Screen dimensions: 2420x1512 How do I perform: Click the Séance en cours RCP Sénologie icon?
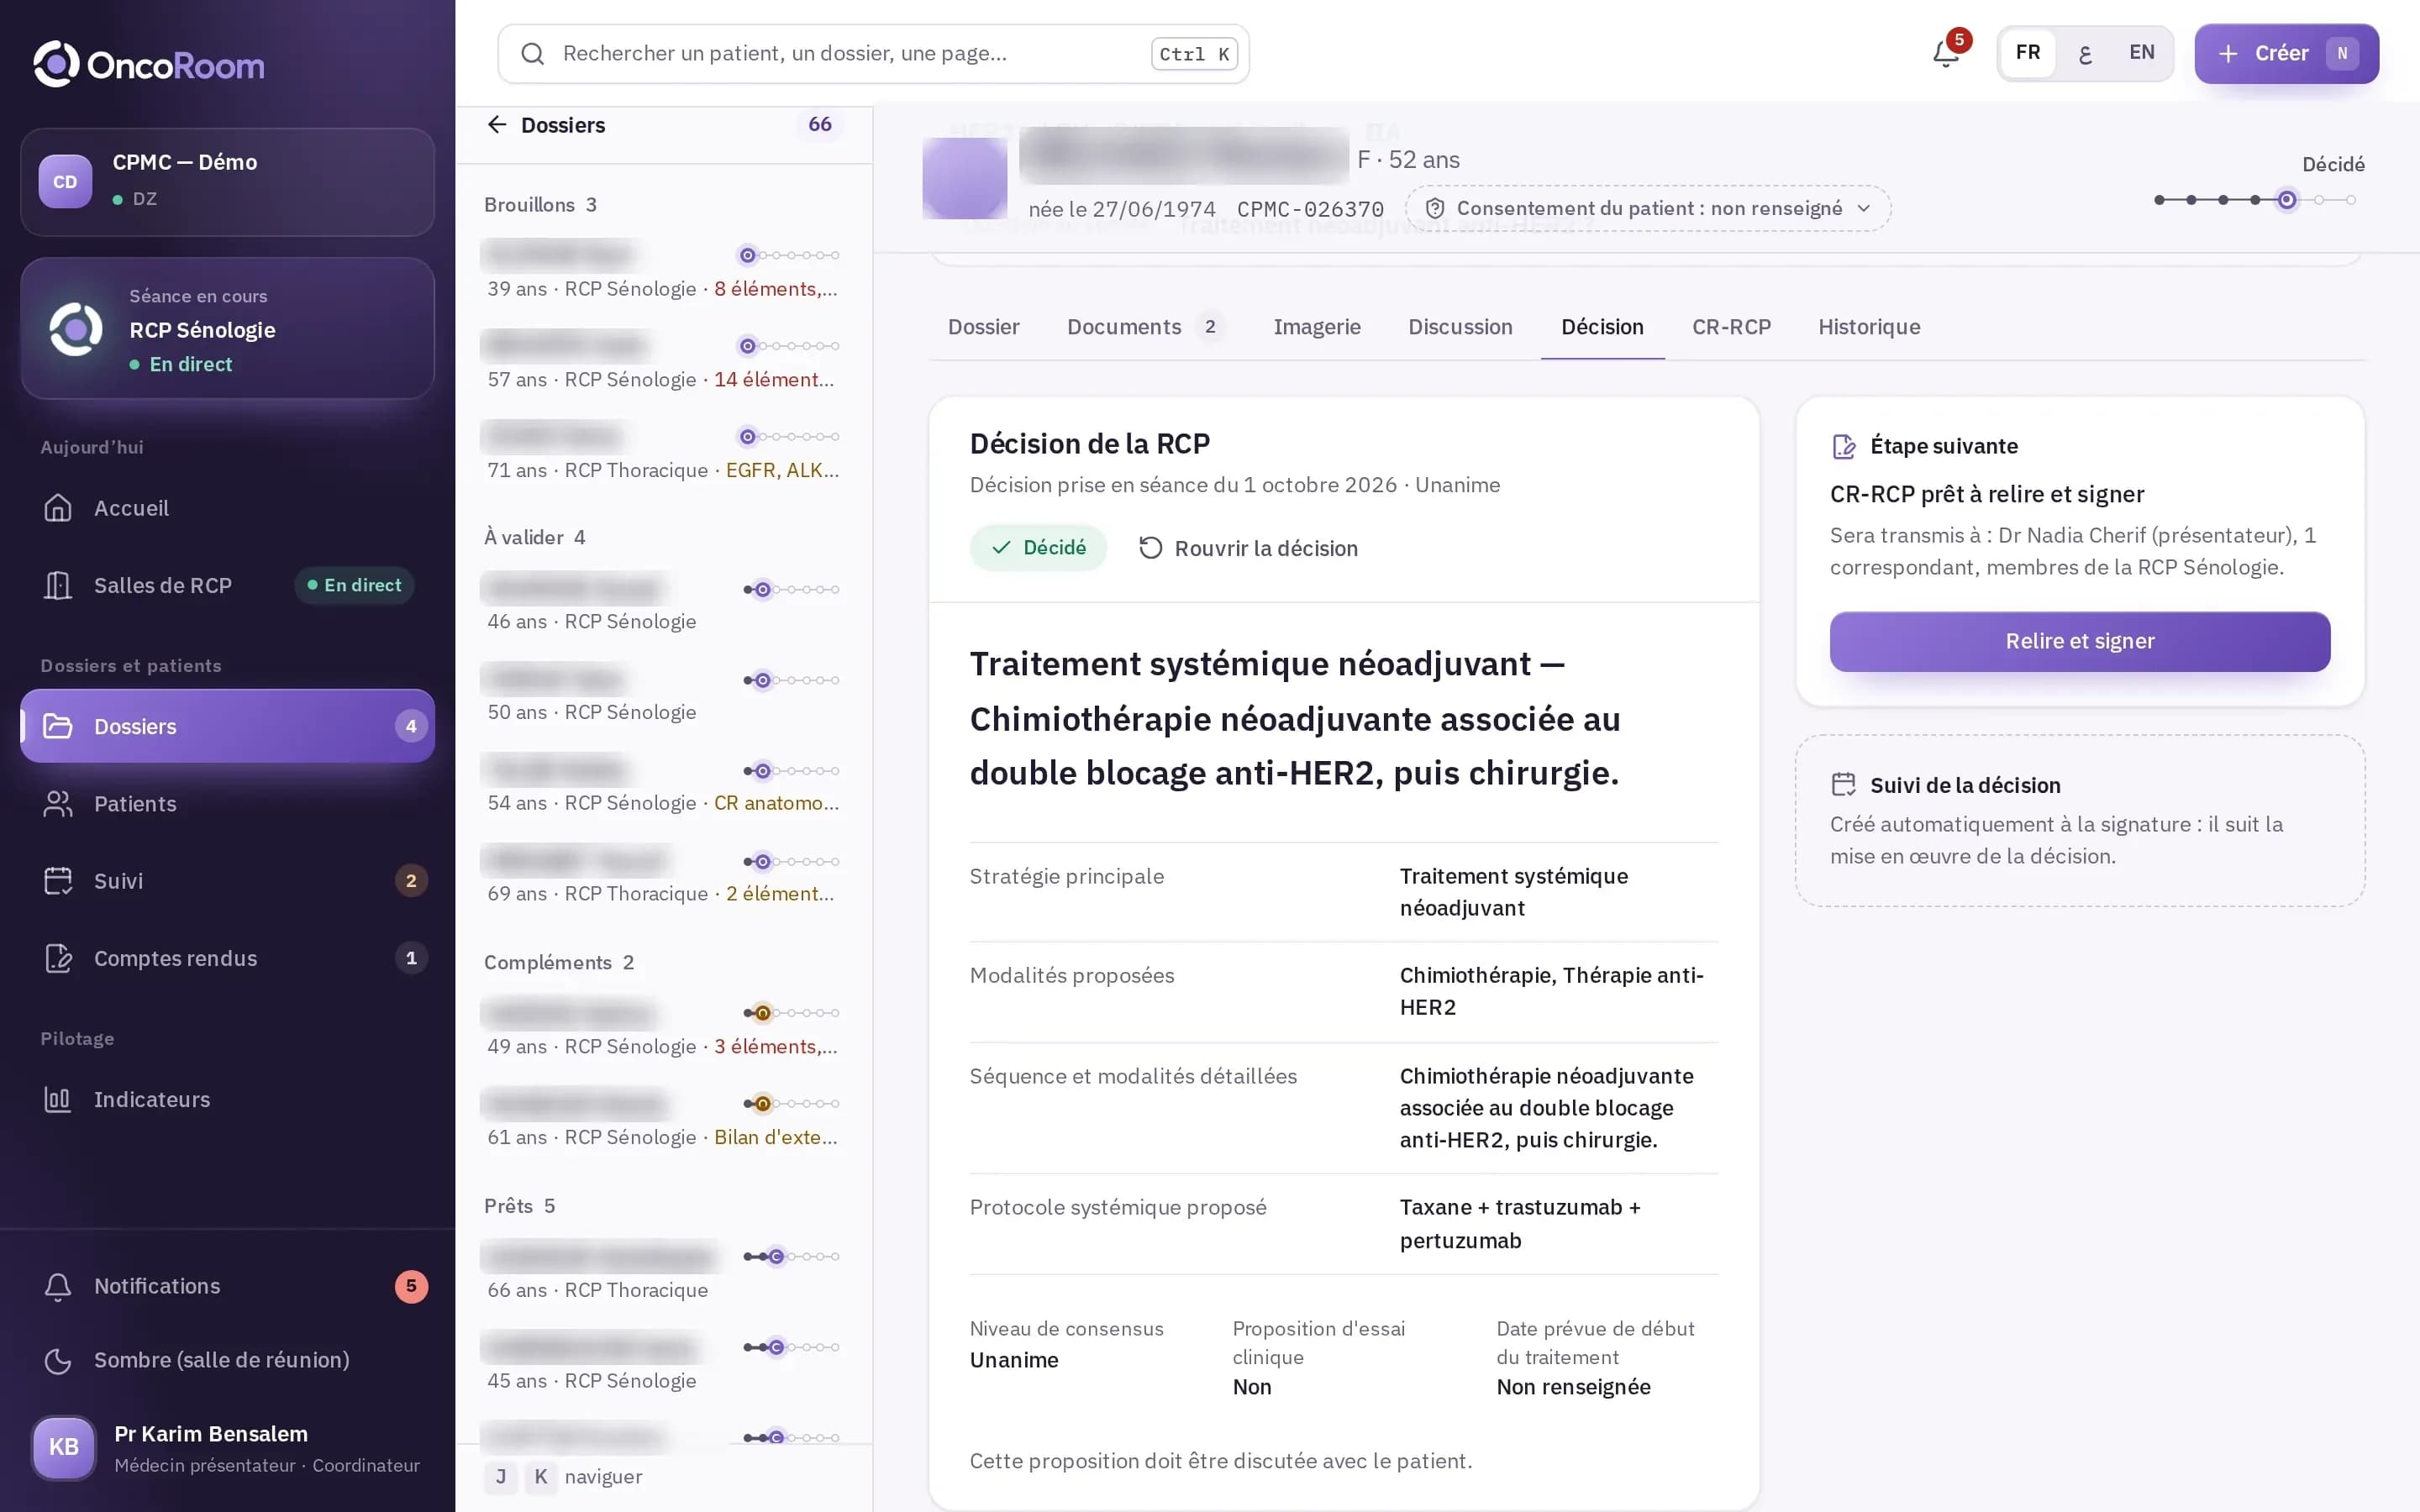(x=76, y=329)
